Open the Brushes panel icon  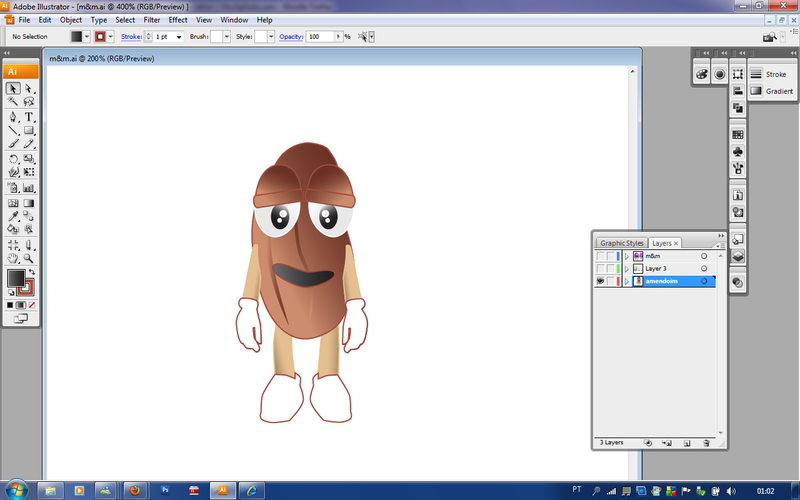point(738,168)
